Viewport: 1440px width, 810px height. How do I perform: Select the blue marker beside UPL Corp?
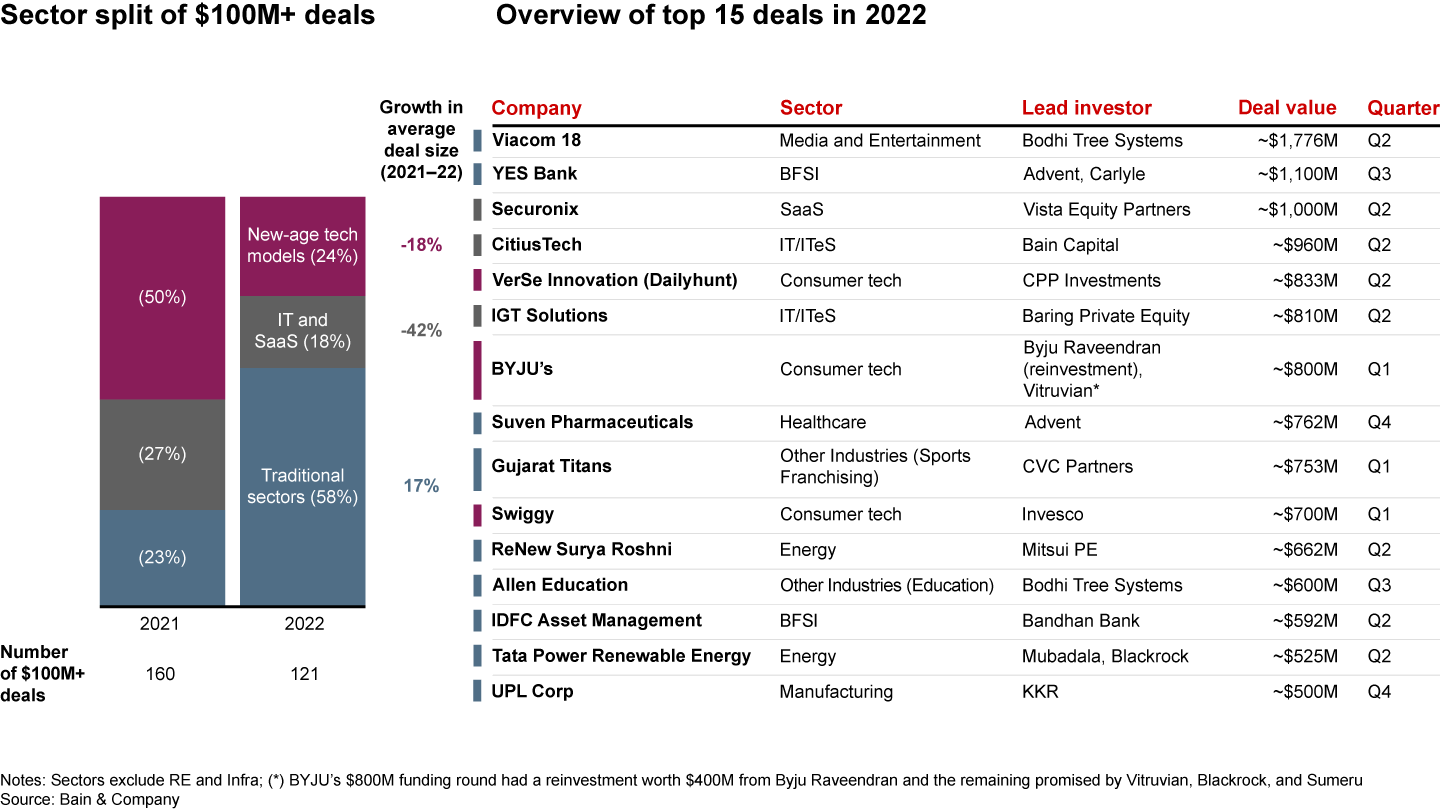click(x=477, y=692)
